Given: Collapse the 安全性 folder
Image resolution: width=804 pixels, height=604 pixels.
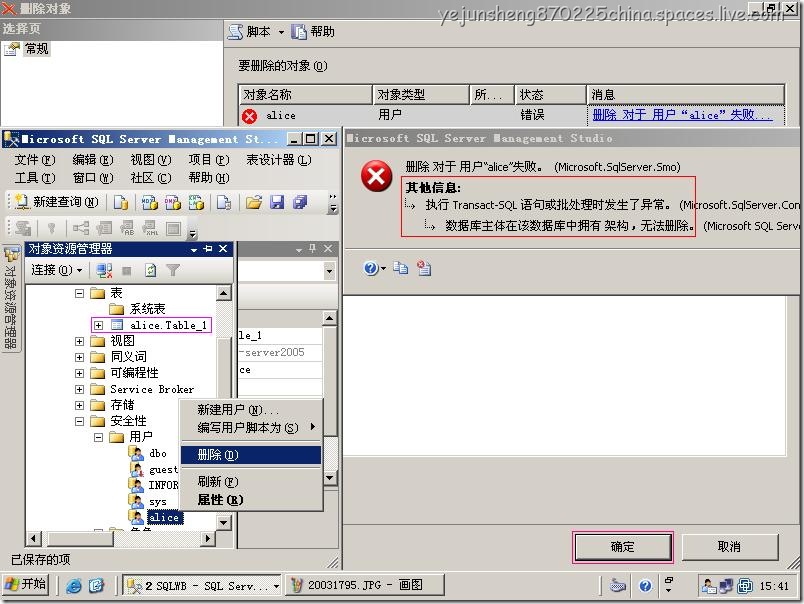Looking at the screenshot, I should (x=79, y=421).
